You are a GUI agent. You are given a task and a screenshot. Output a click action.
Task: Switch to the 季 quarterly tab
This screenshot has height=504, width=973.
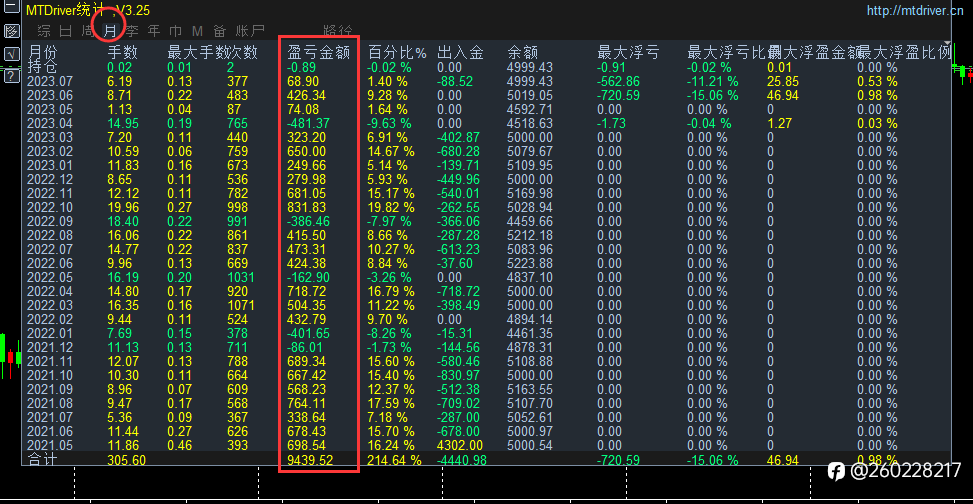pyautogui.click(x=132, y=30)
